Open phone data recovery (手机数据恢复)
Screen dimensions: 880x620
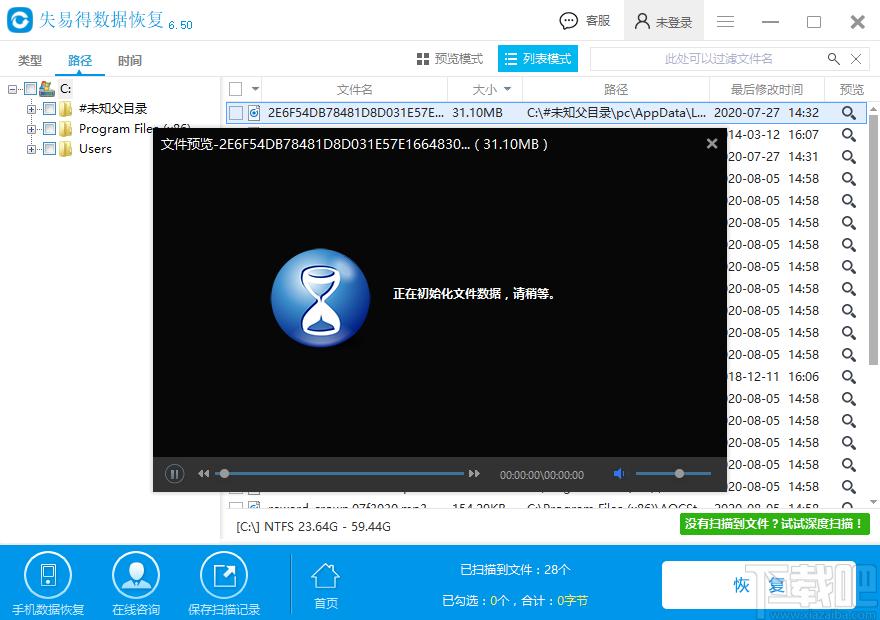coord(48,584)
